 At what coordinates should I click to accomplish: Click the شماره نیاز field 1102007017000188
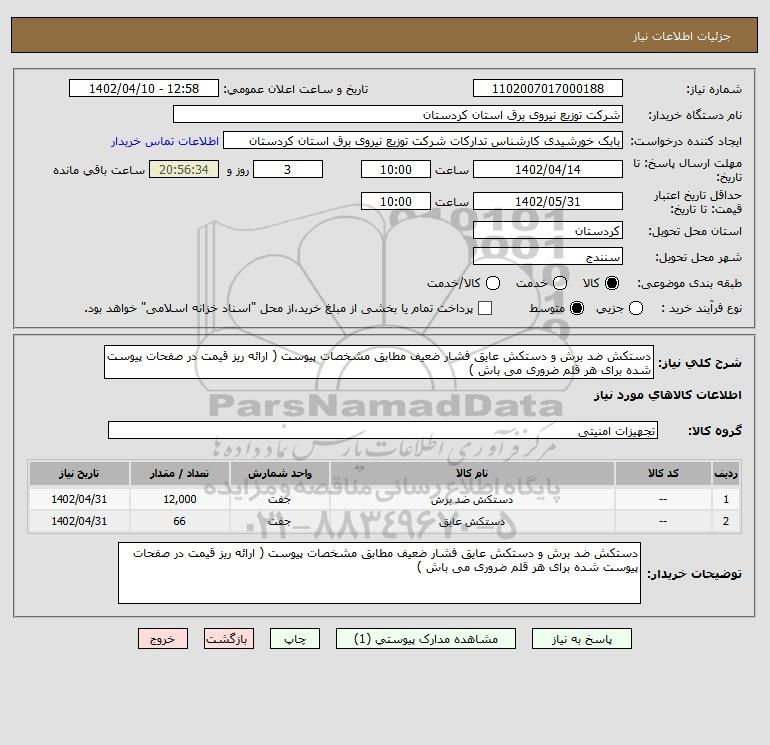point(548,88)
